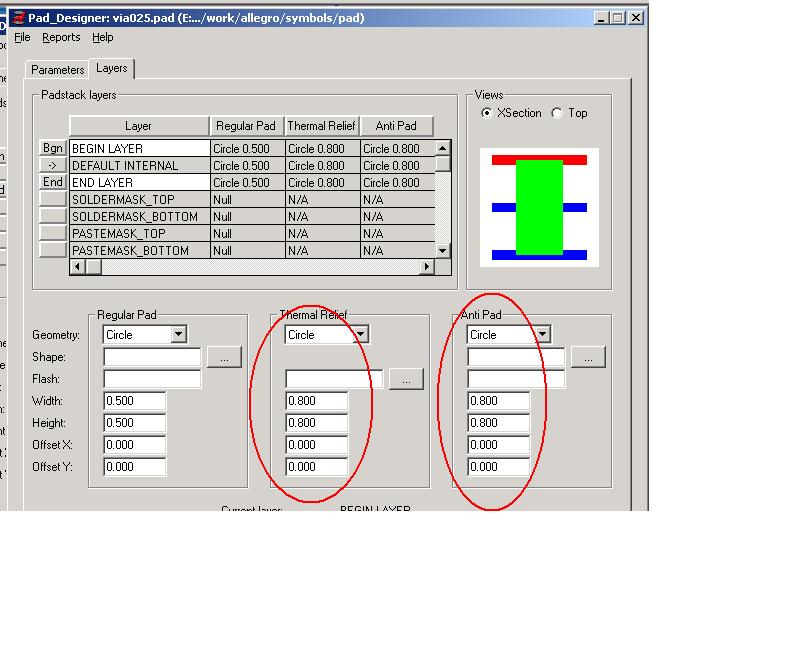Minimize the Pad_Designer window
Screen dimensions: 788x670
pyautogui.click(x=601, y=18)
